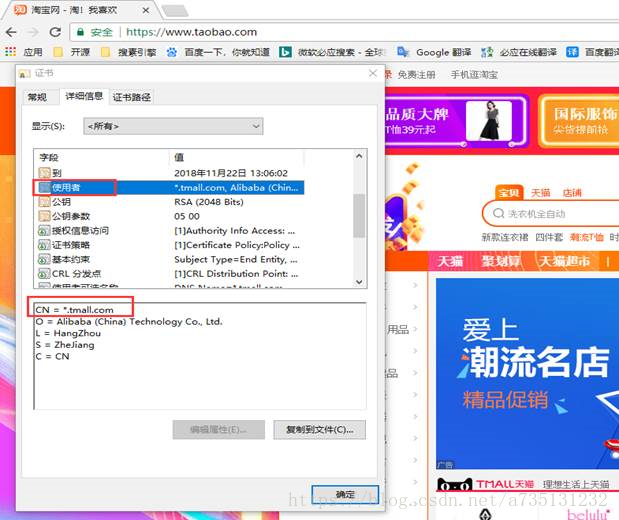Viewport: 619px width, 520px height.
Task: Open 天猫 in the orange nav bar
Action: (x=450, y=261)
